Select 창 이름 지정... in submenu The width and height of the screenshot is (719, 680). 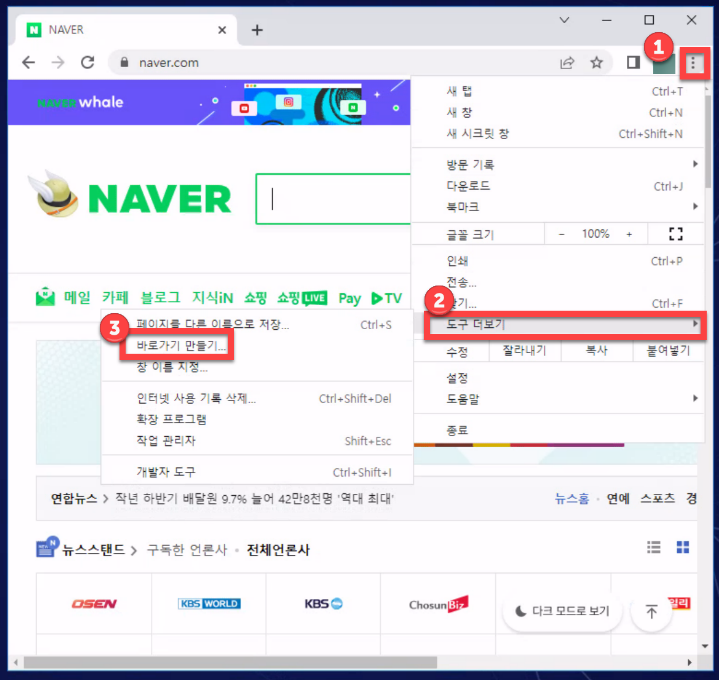(257, 367)
